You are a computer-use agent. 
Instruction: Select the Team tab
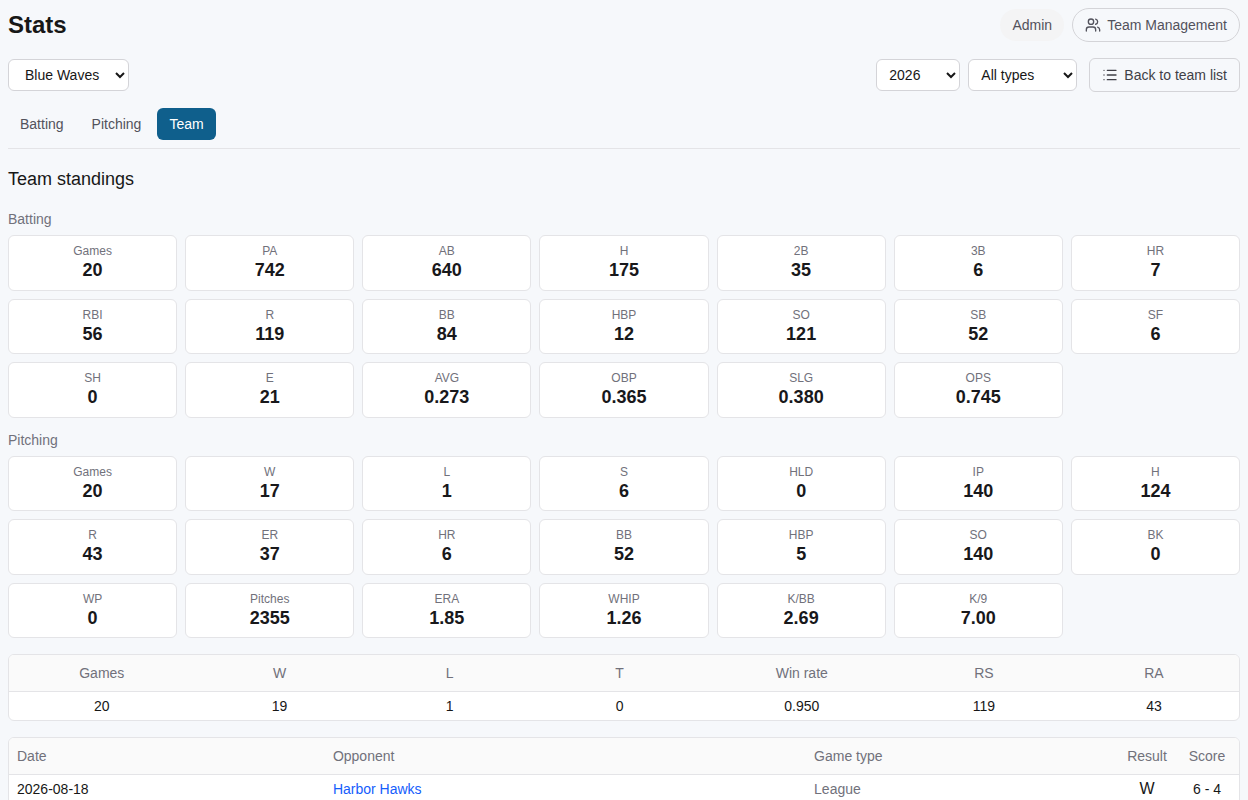186,124
